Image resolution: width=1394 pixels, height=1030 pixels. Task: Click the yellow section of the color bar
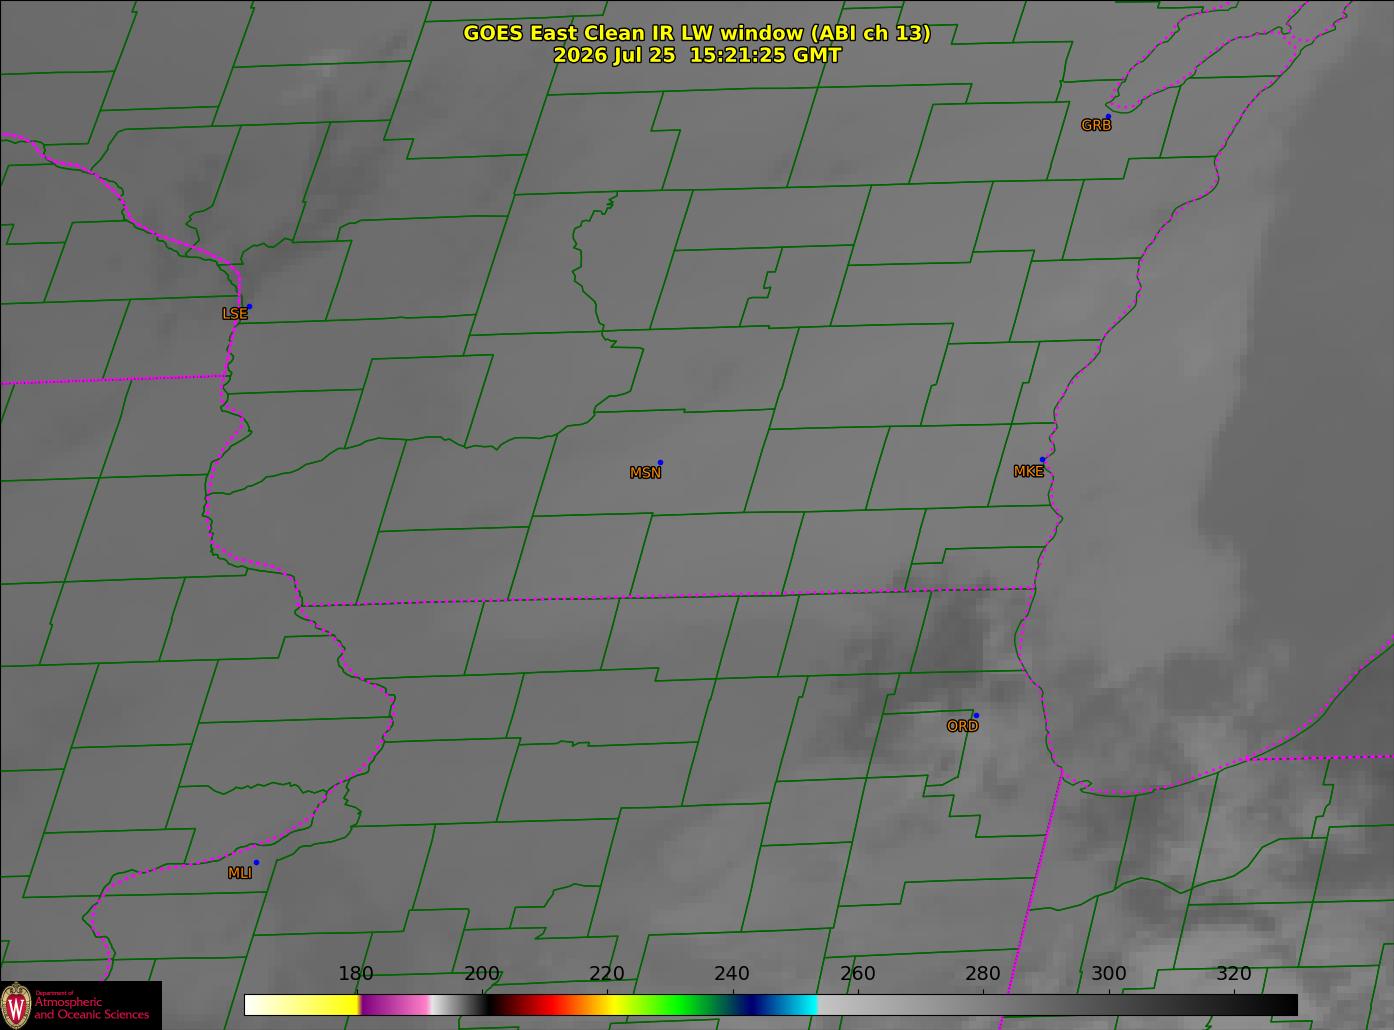click(x=320, y=1004)
